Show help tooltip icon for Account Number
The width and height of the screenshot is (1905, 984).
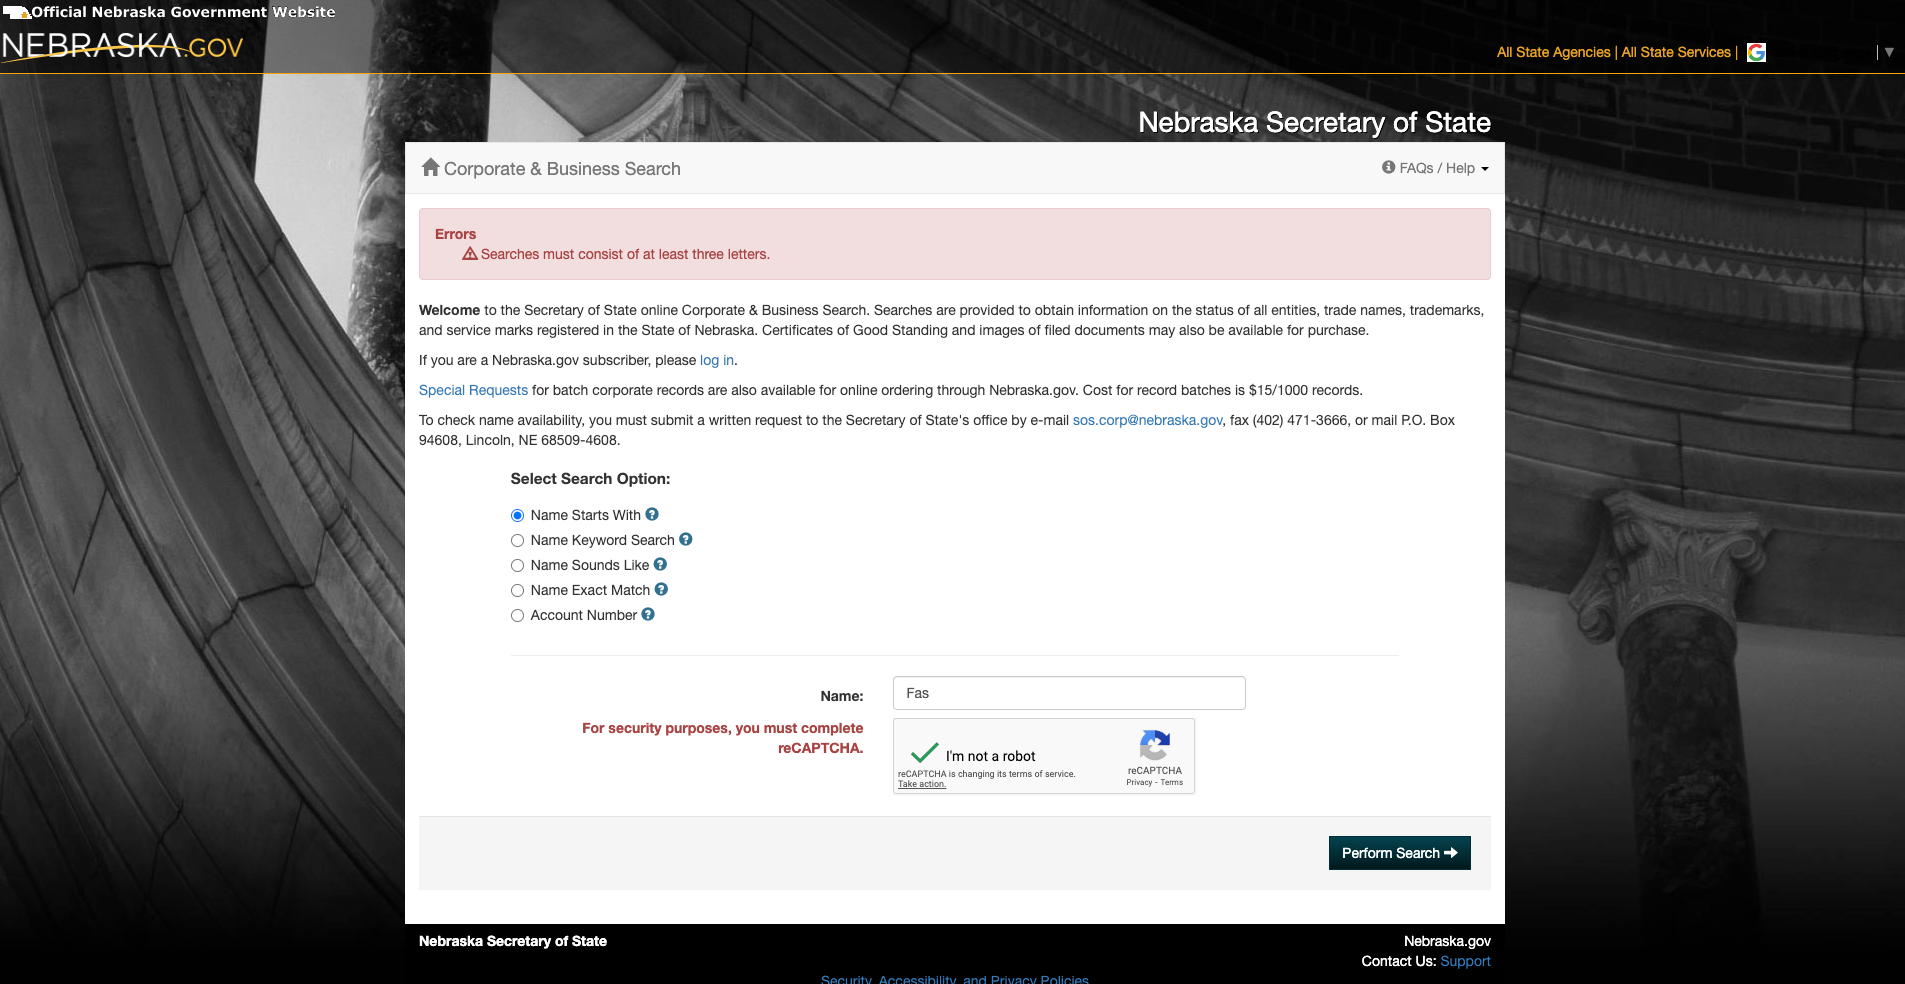tap(648, 614)
